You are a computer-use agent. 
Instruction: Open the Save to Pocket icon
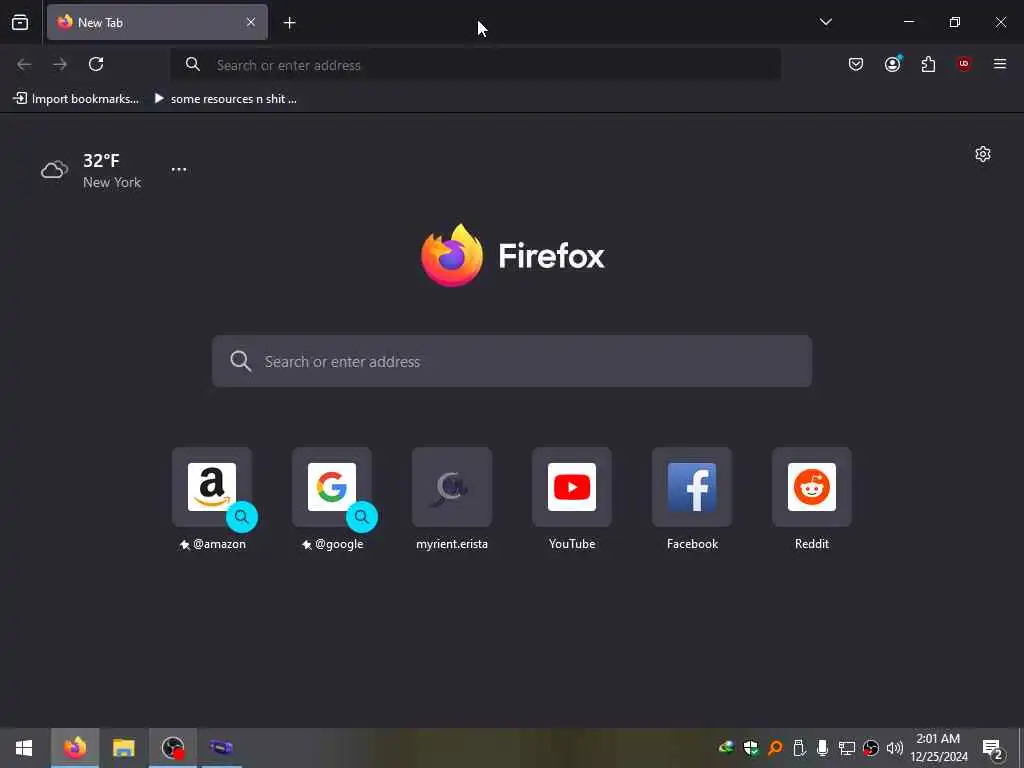pyautogui.click(x=856, y=64)
